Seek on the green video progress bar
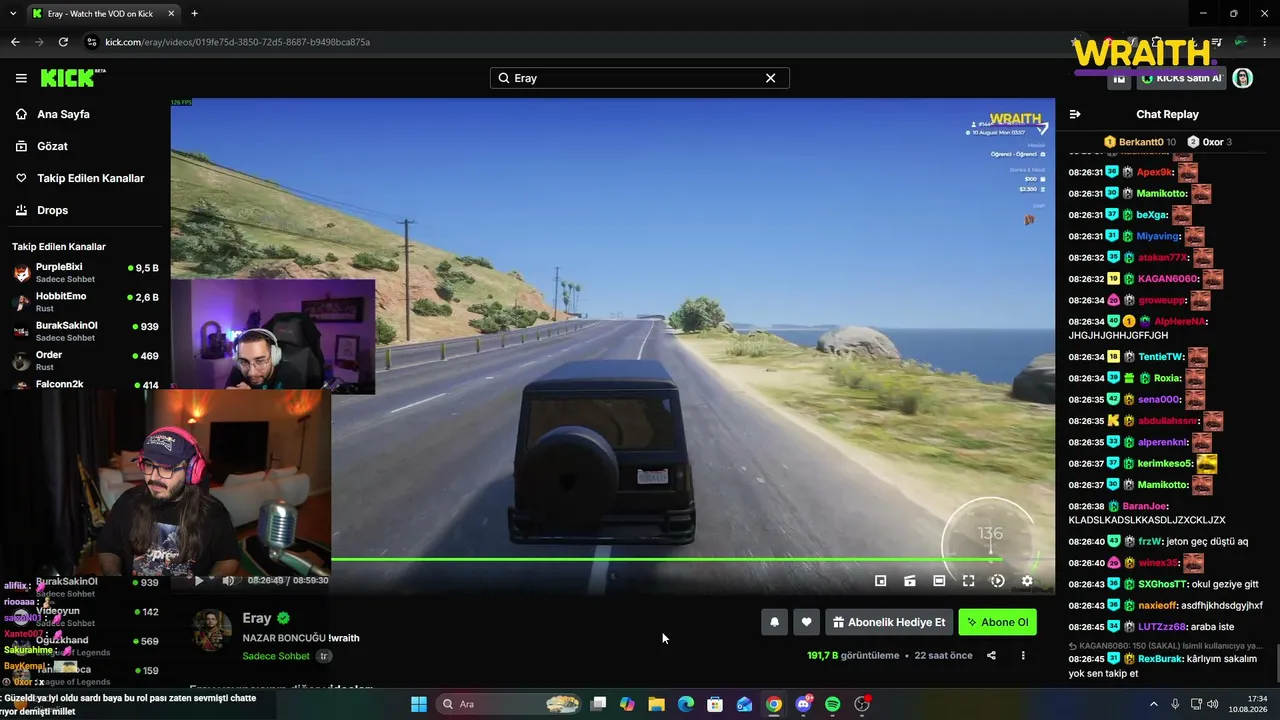 665,560
